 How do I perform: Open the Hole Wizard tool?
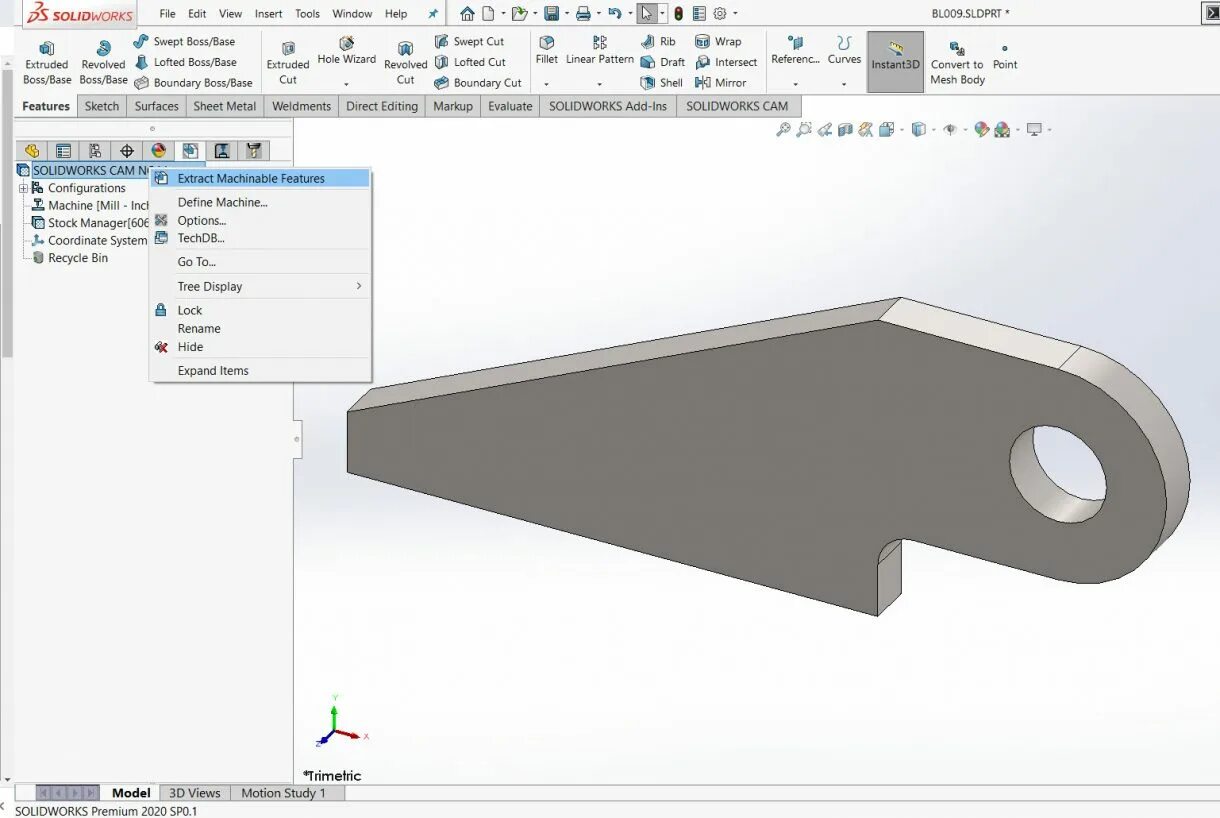[x=346, y=52]
